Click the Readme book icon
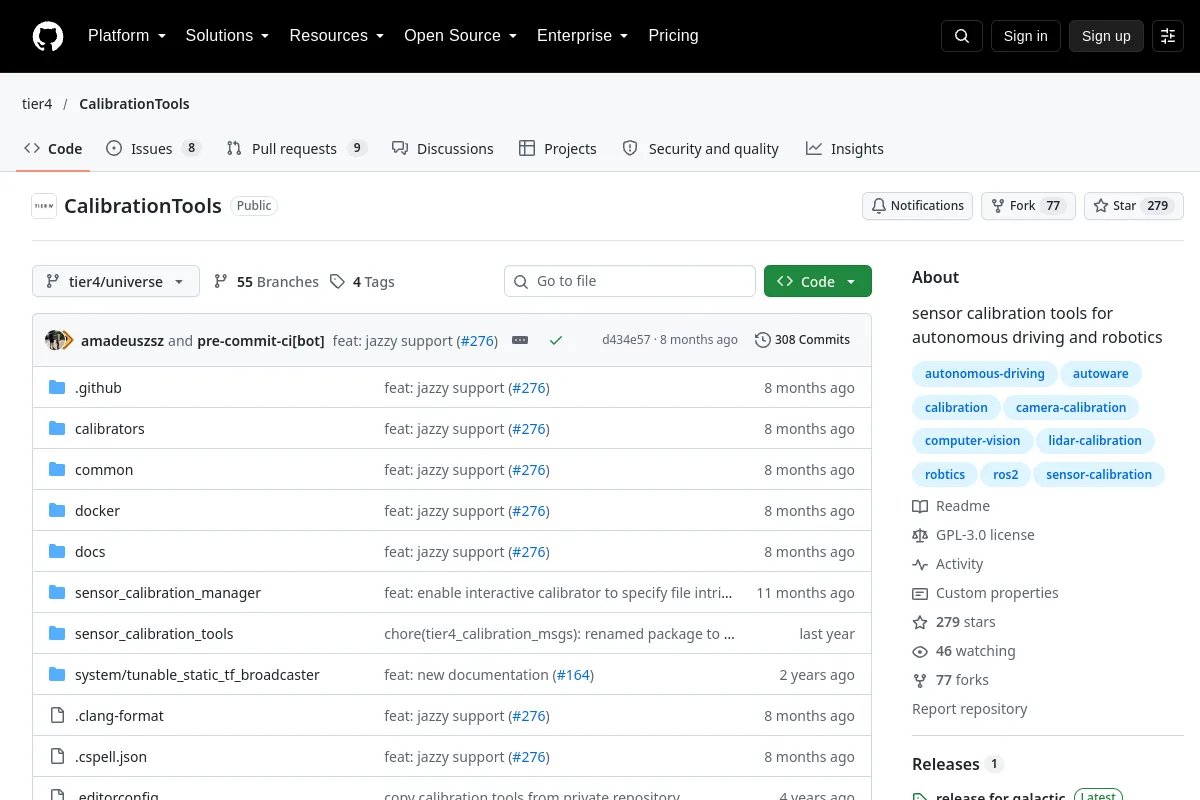This screenshot has height=800, width=1200. coord(920,506)
